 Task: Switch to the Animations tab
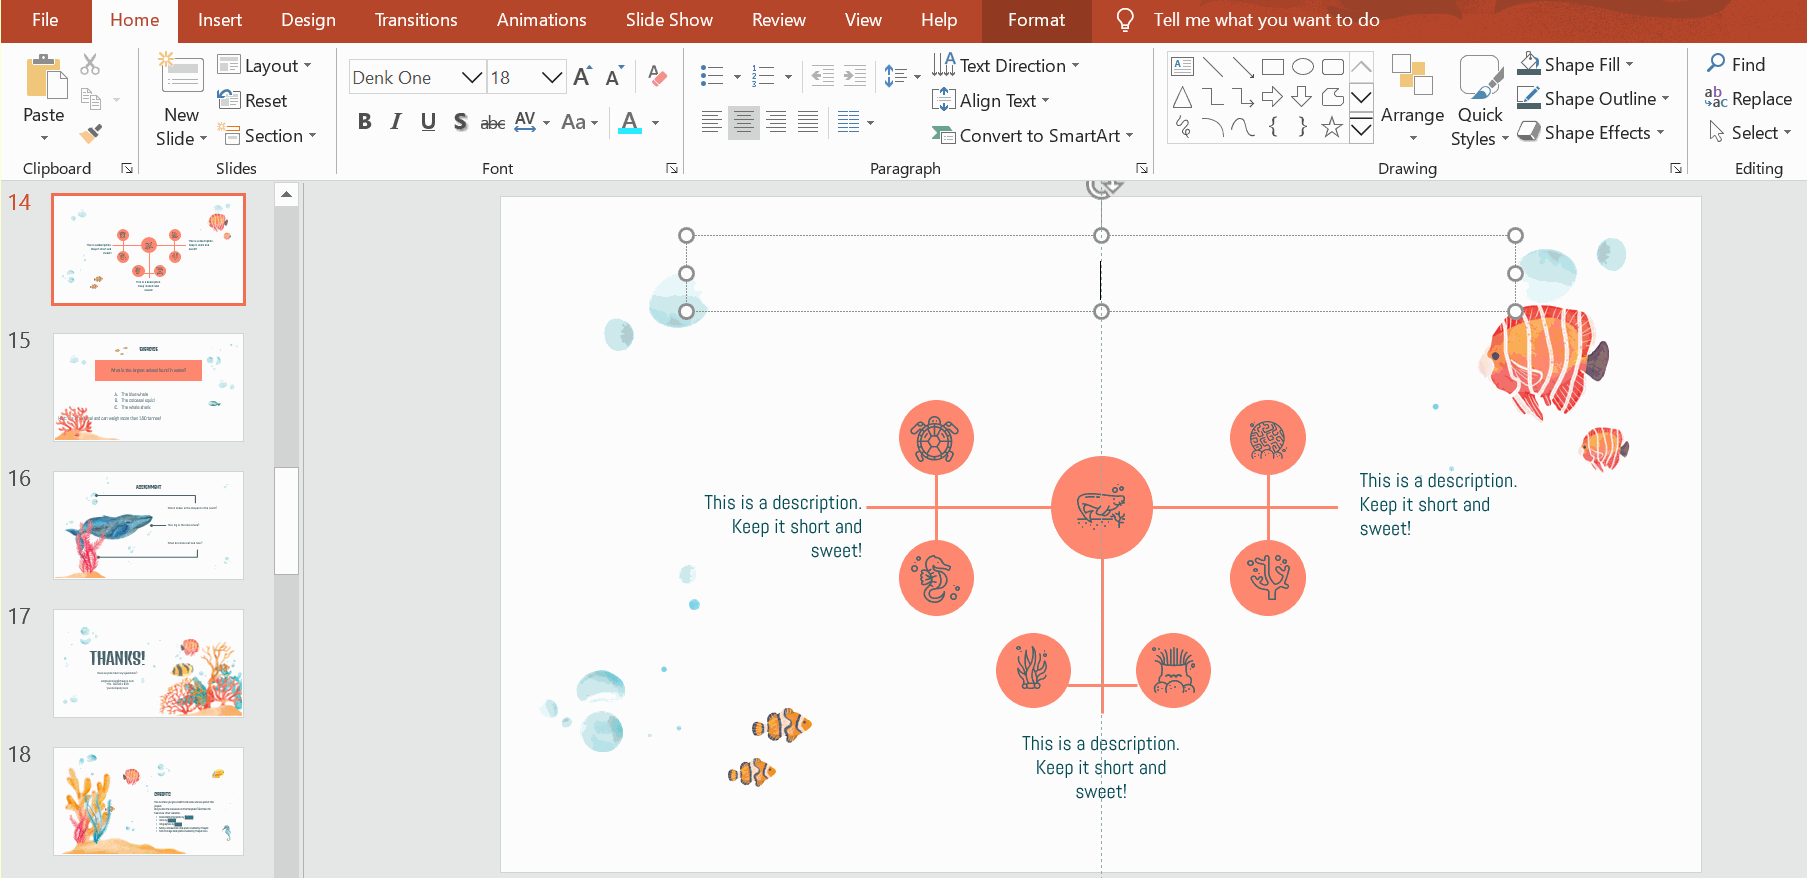tap(541, 20)
